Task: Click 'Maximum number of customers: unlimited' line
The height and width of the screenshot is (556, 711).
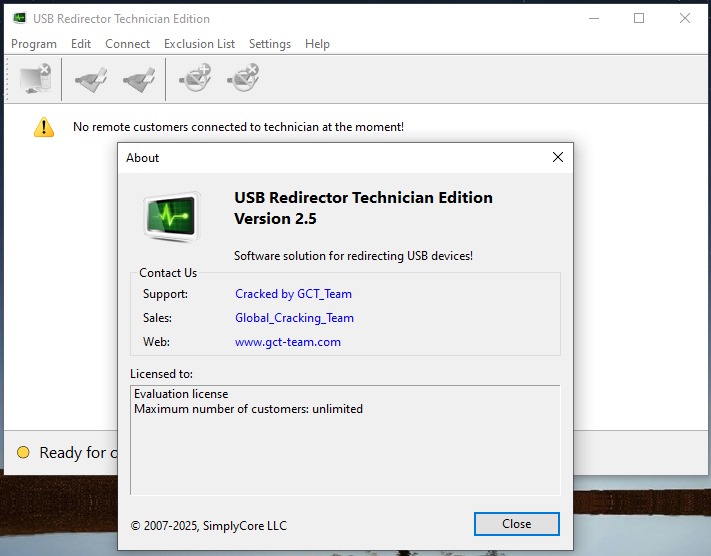Action: click(x=248, y=409)
